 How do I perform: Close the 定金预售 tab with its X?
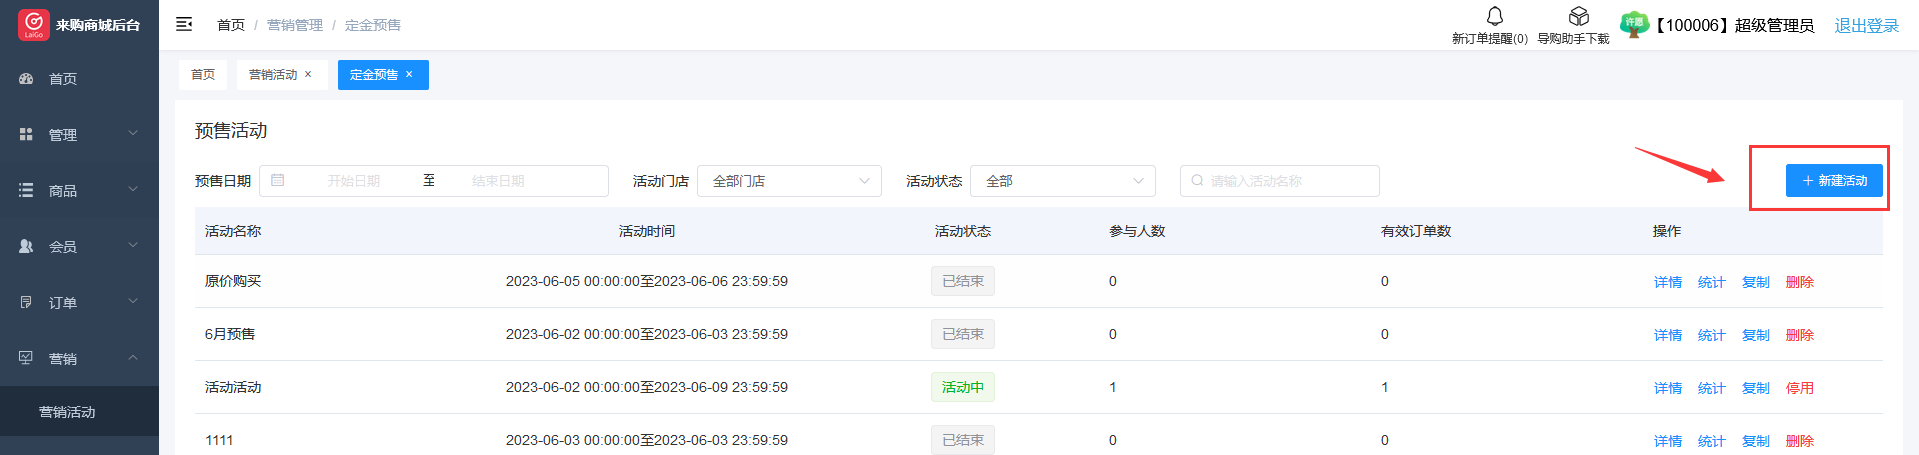pyautogui.click(x=409, y=75)
